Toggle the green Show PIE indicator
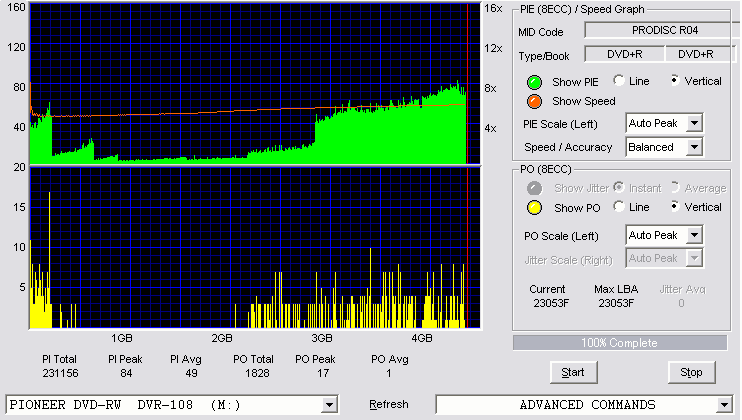The image size is (742, 420). (x=534, y=82)
